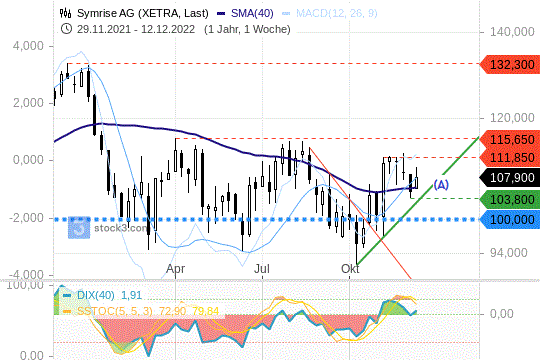Click the clock icon beside date range
Image resolution: width=540 pixels, height=360 pixels.
coord(66,29)
